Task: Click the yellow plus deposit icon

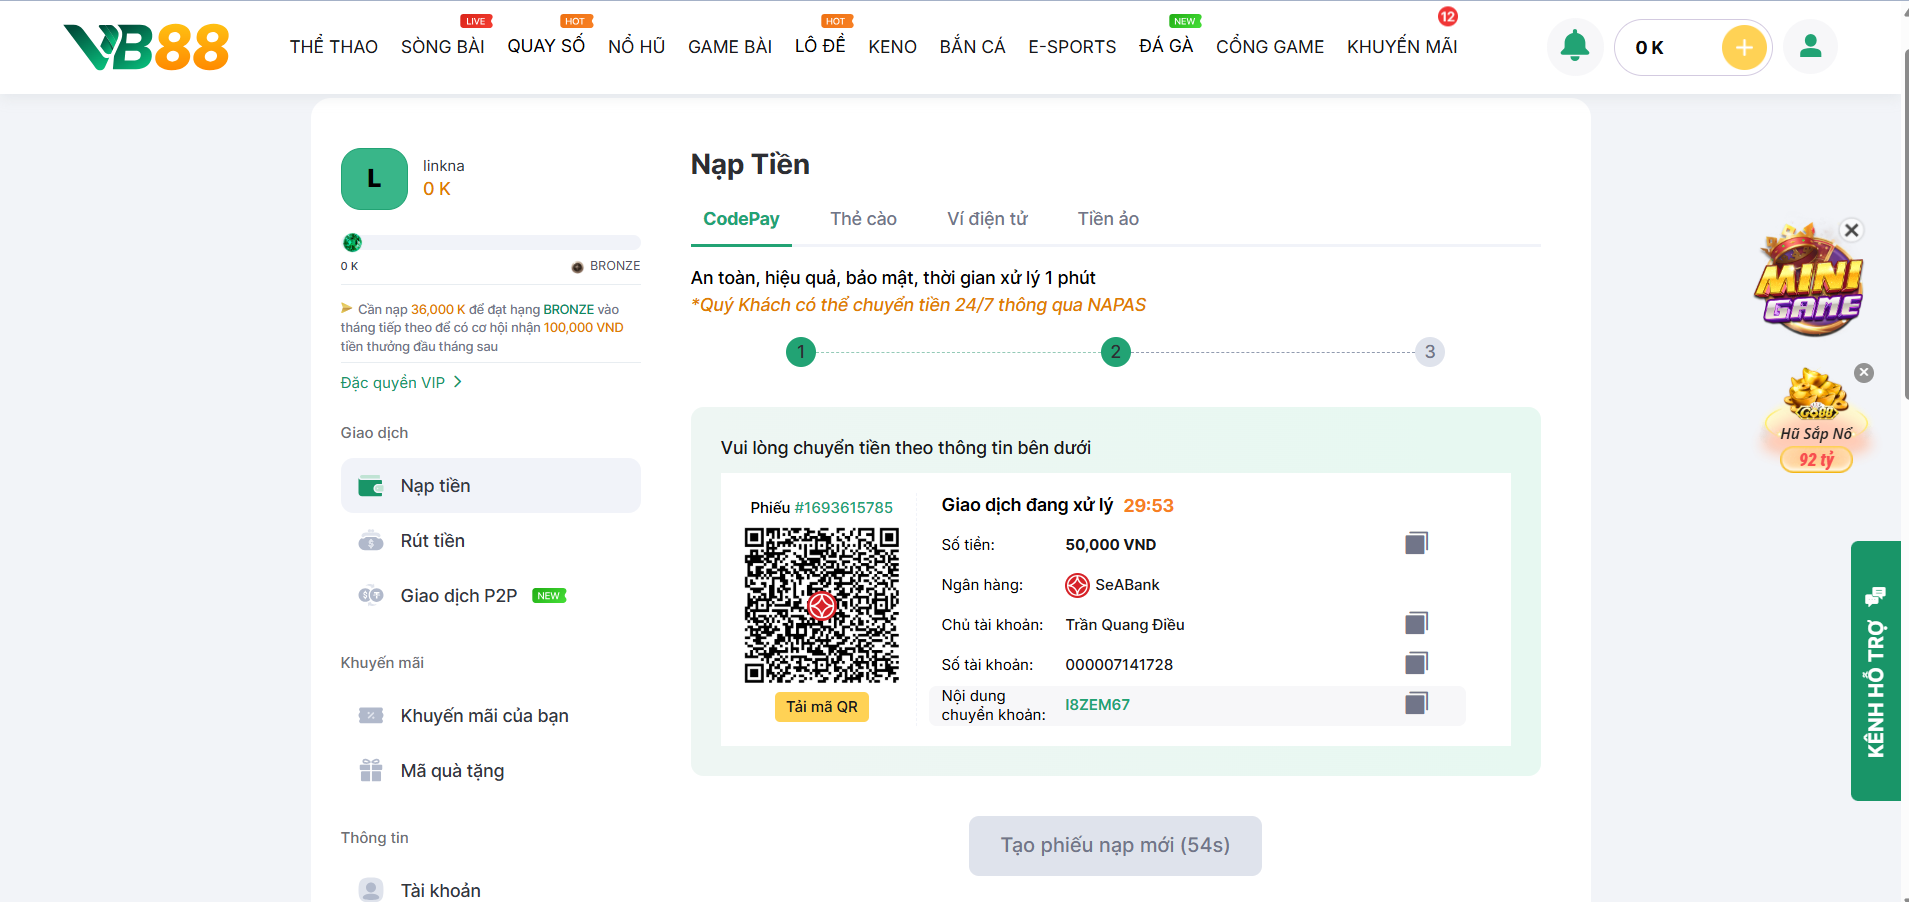Action: point(1743,47)
